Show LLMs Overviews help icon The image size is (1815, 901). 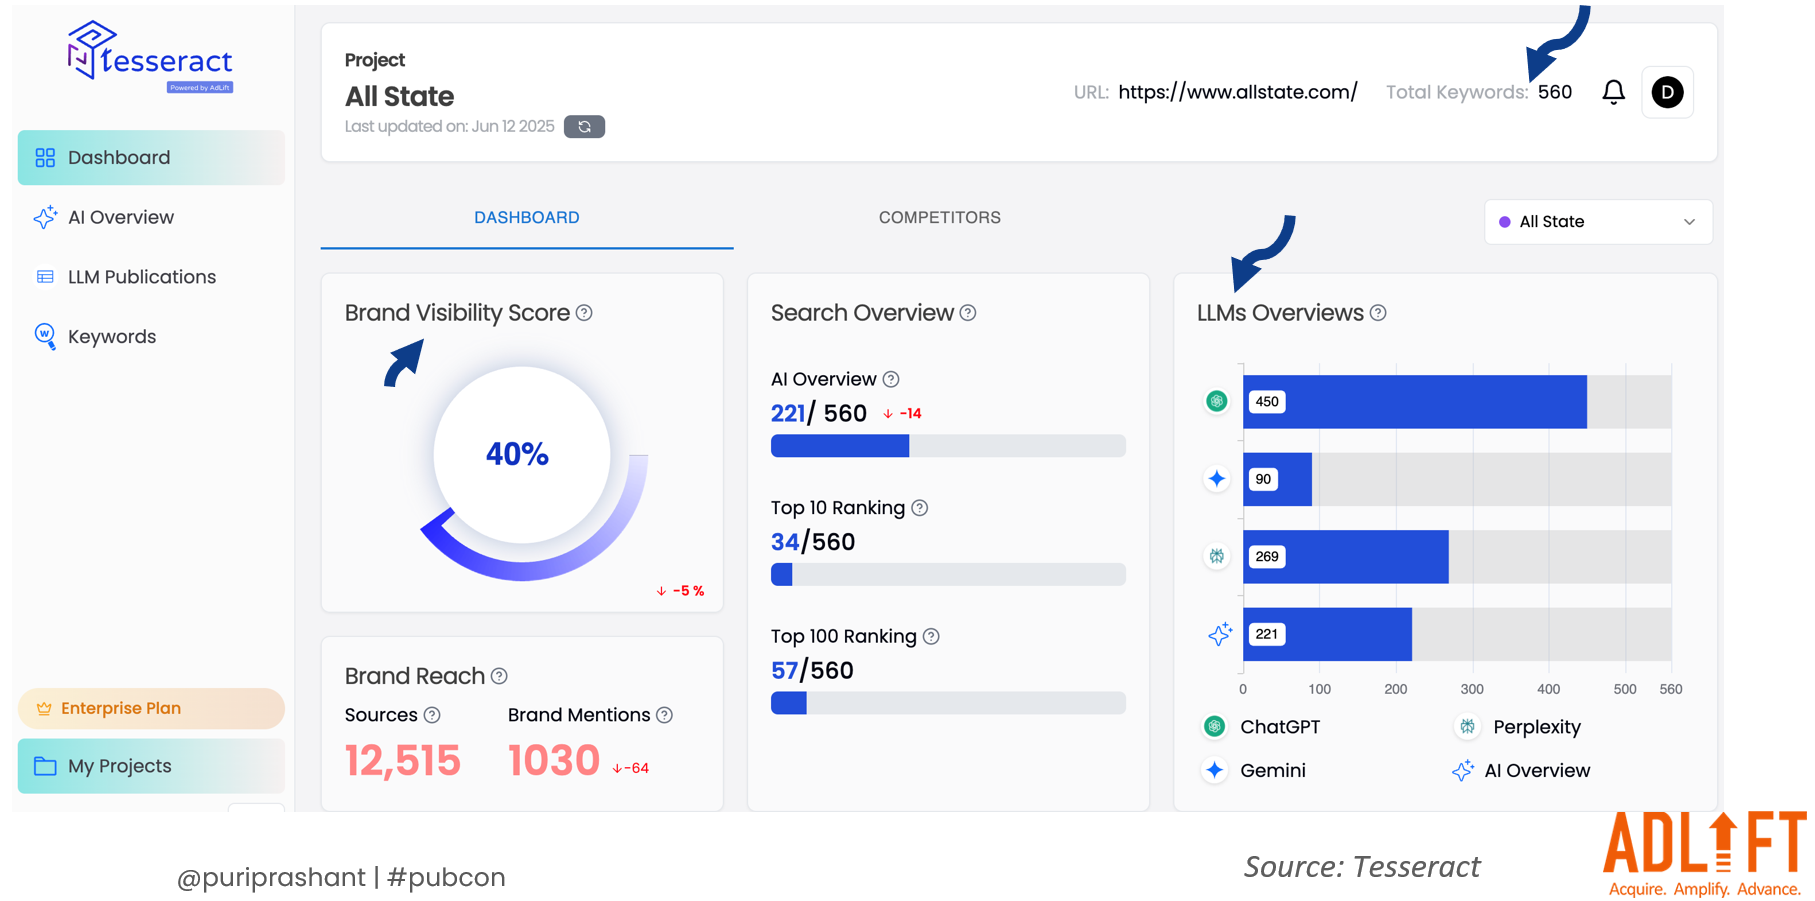(1378, 313)
